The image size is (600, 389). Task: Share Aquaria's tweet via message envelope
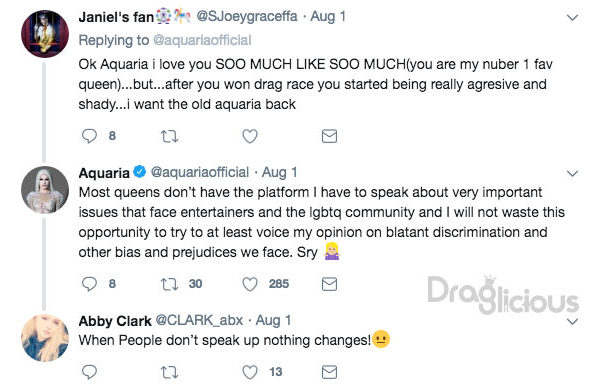[x=329, y=284]
